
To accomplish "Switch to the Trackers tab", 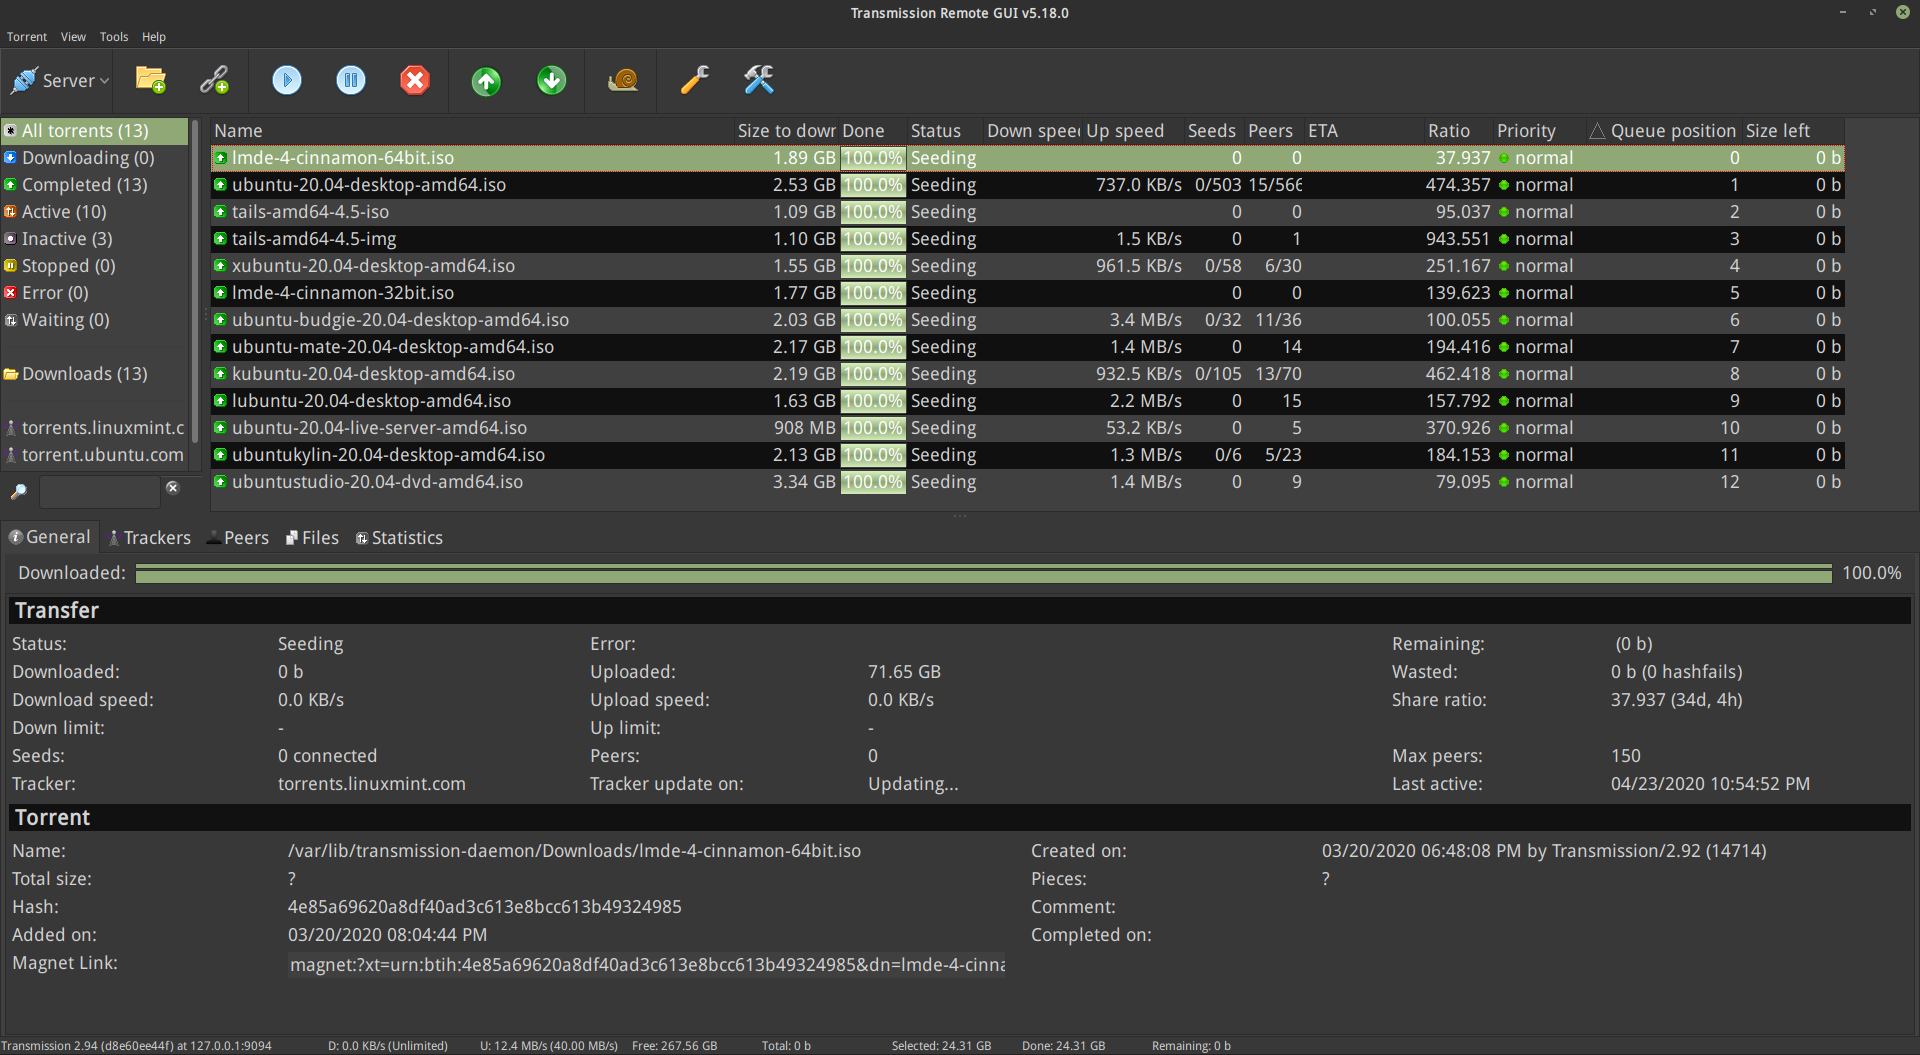I will coord(150,538).
